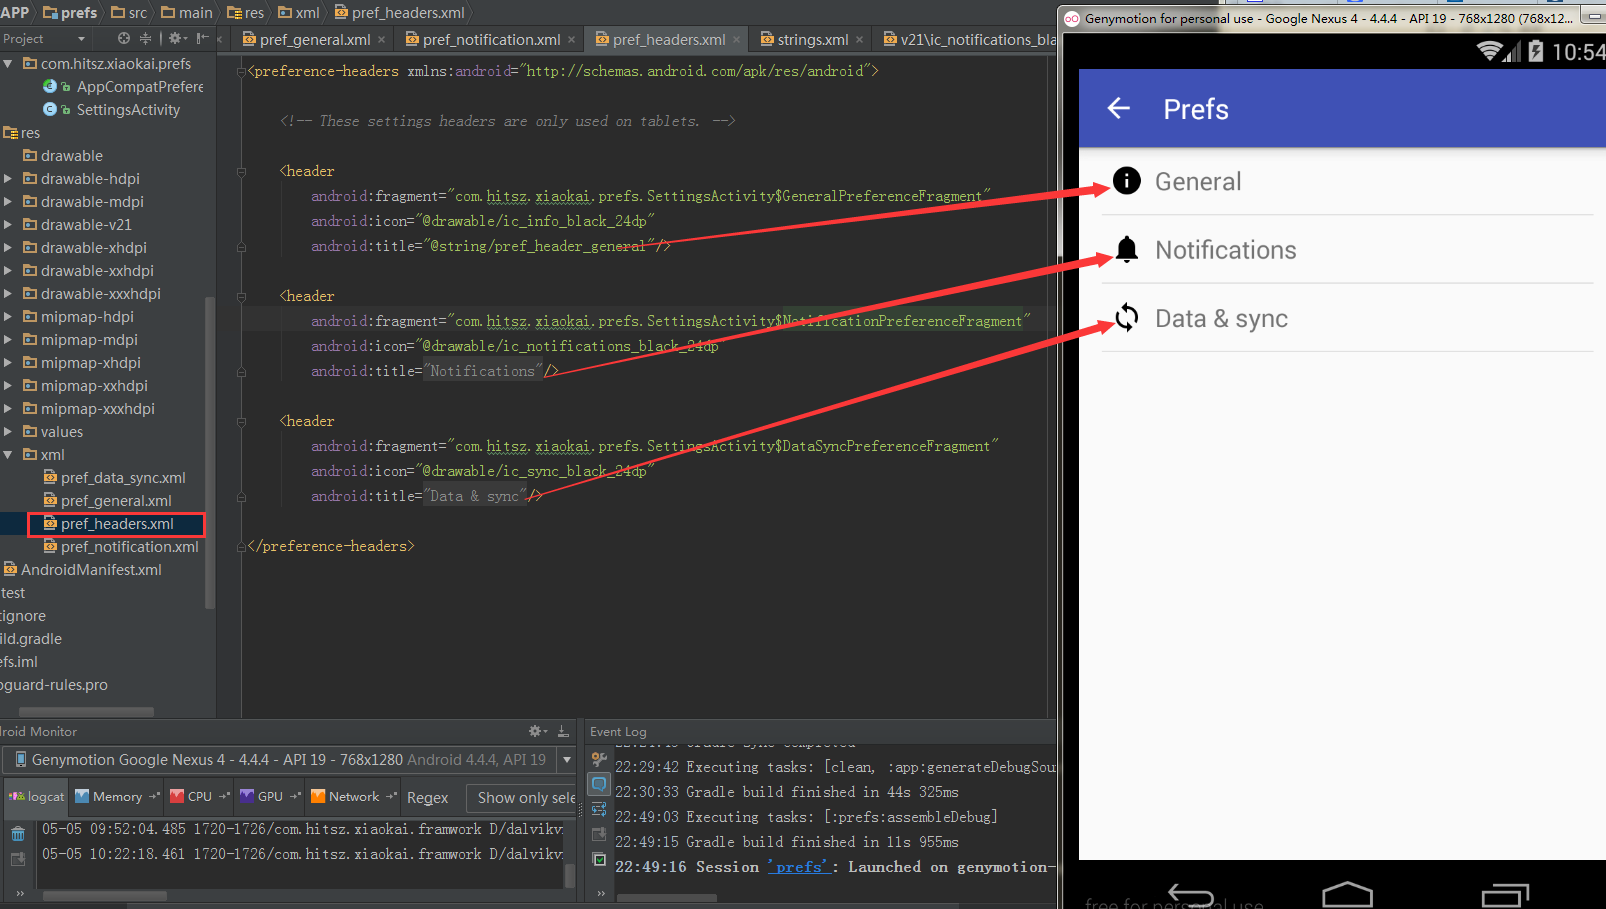This screenshot has height=909, width=1606.
Task: Toggle soft-wrap icon in Event Log
Action: point(599,809)
